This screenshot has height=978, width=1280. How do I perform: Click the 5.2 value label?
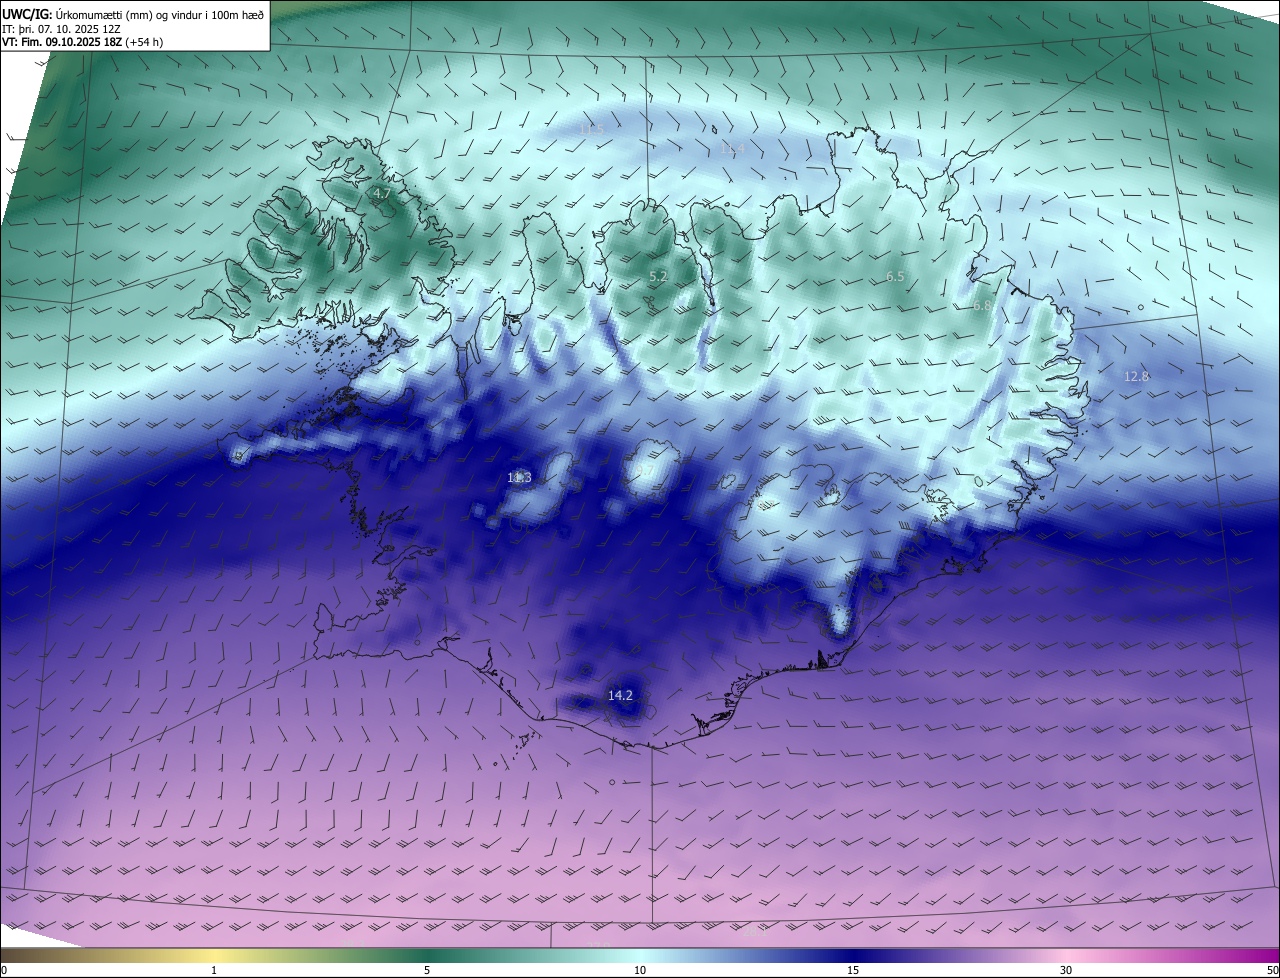point(658,276)
